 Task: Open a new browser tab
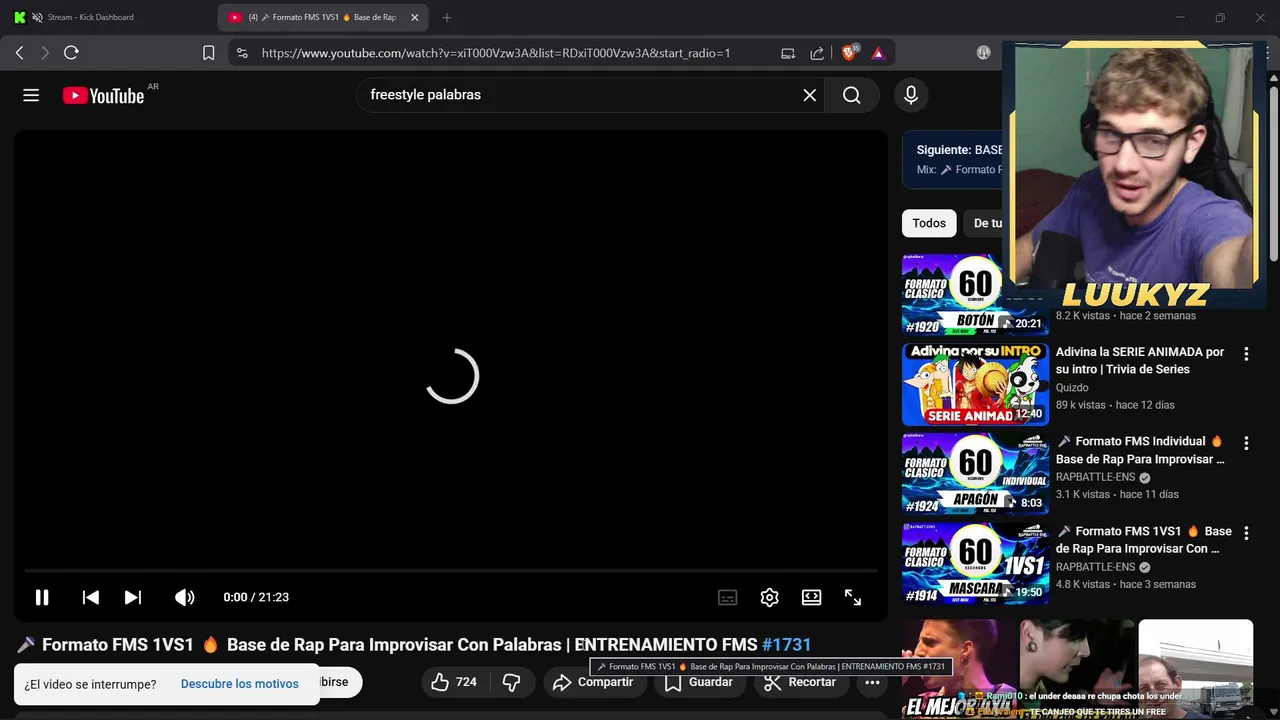[447, 17]
